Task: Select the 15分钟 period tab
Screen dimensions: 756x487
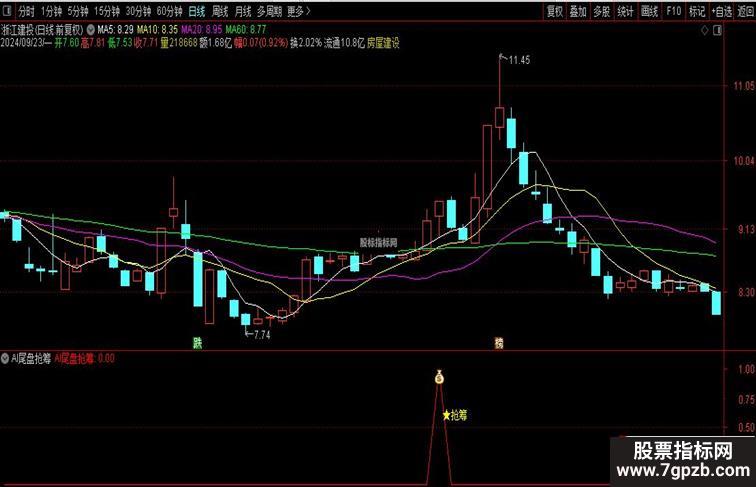Action: click(x=107, y=11)
